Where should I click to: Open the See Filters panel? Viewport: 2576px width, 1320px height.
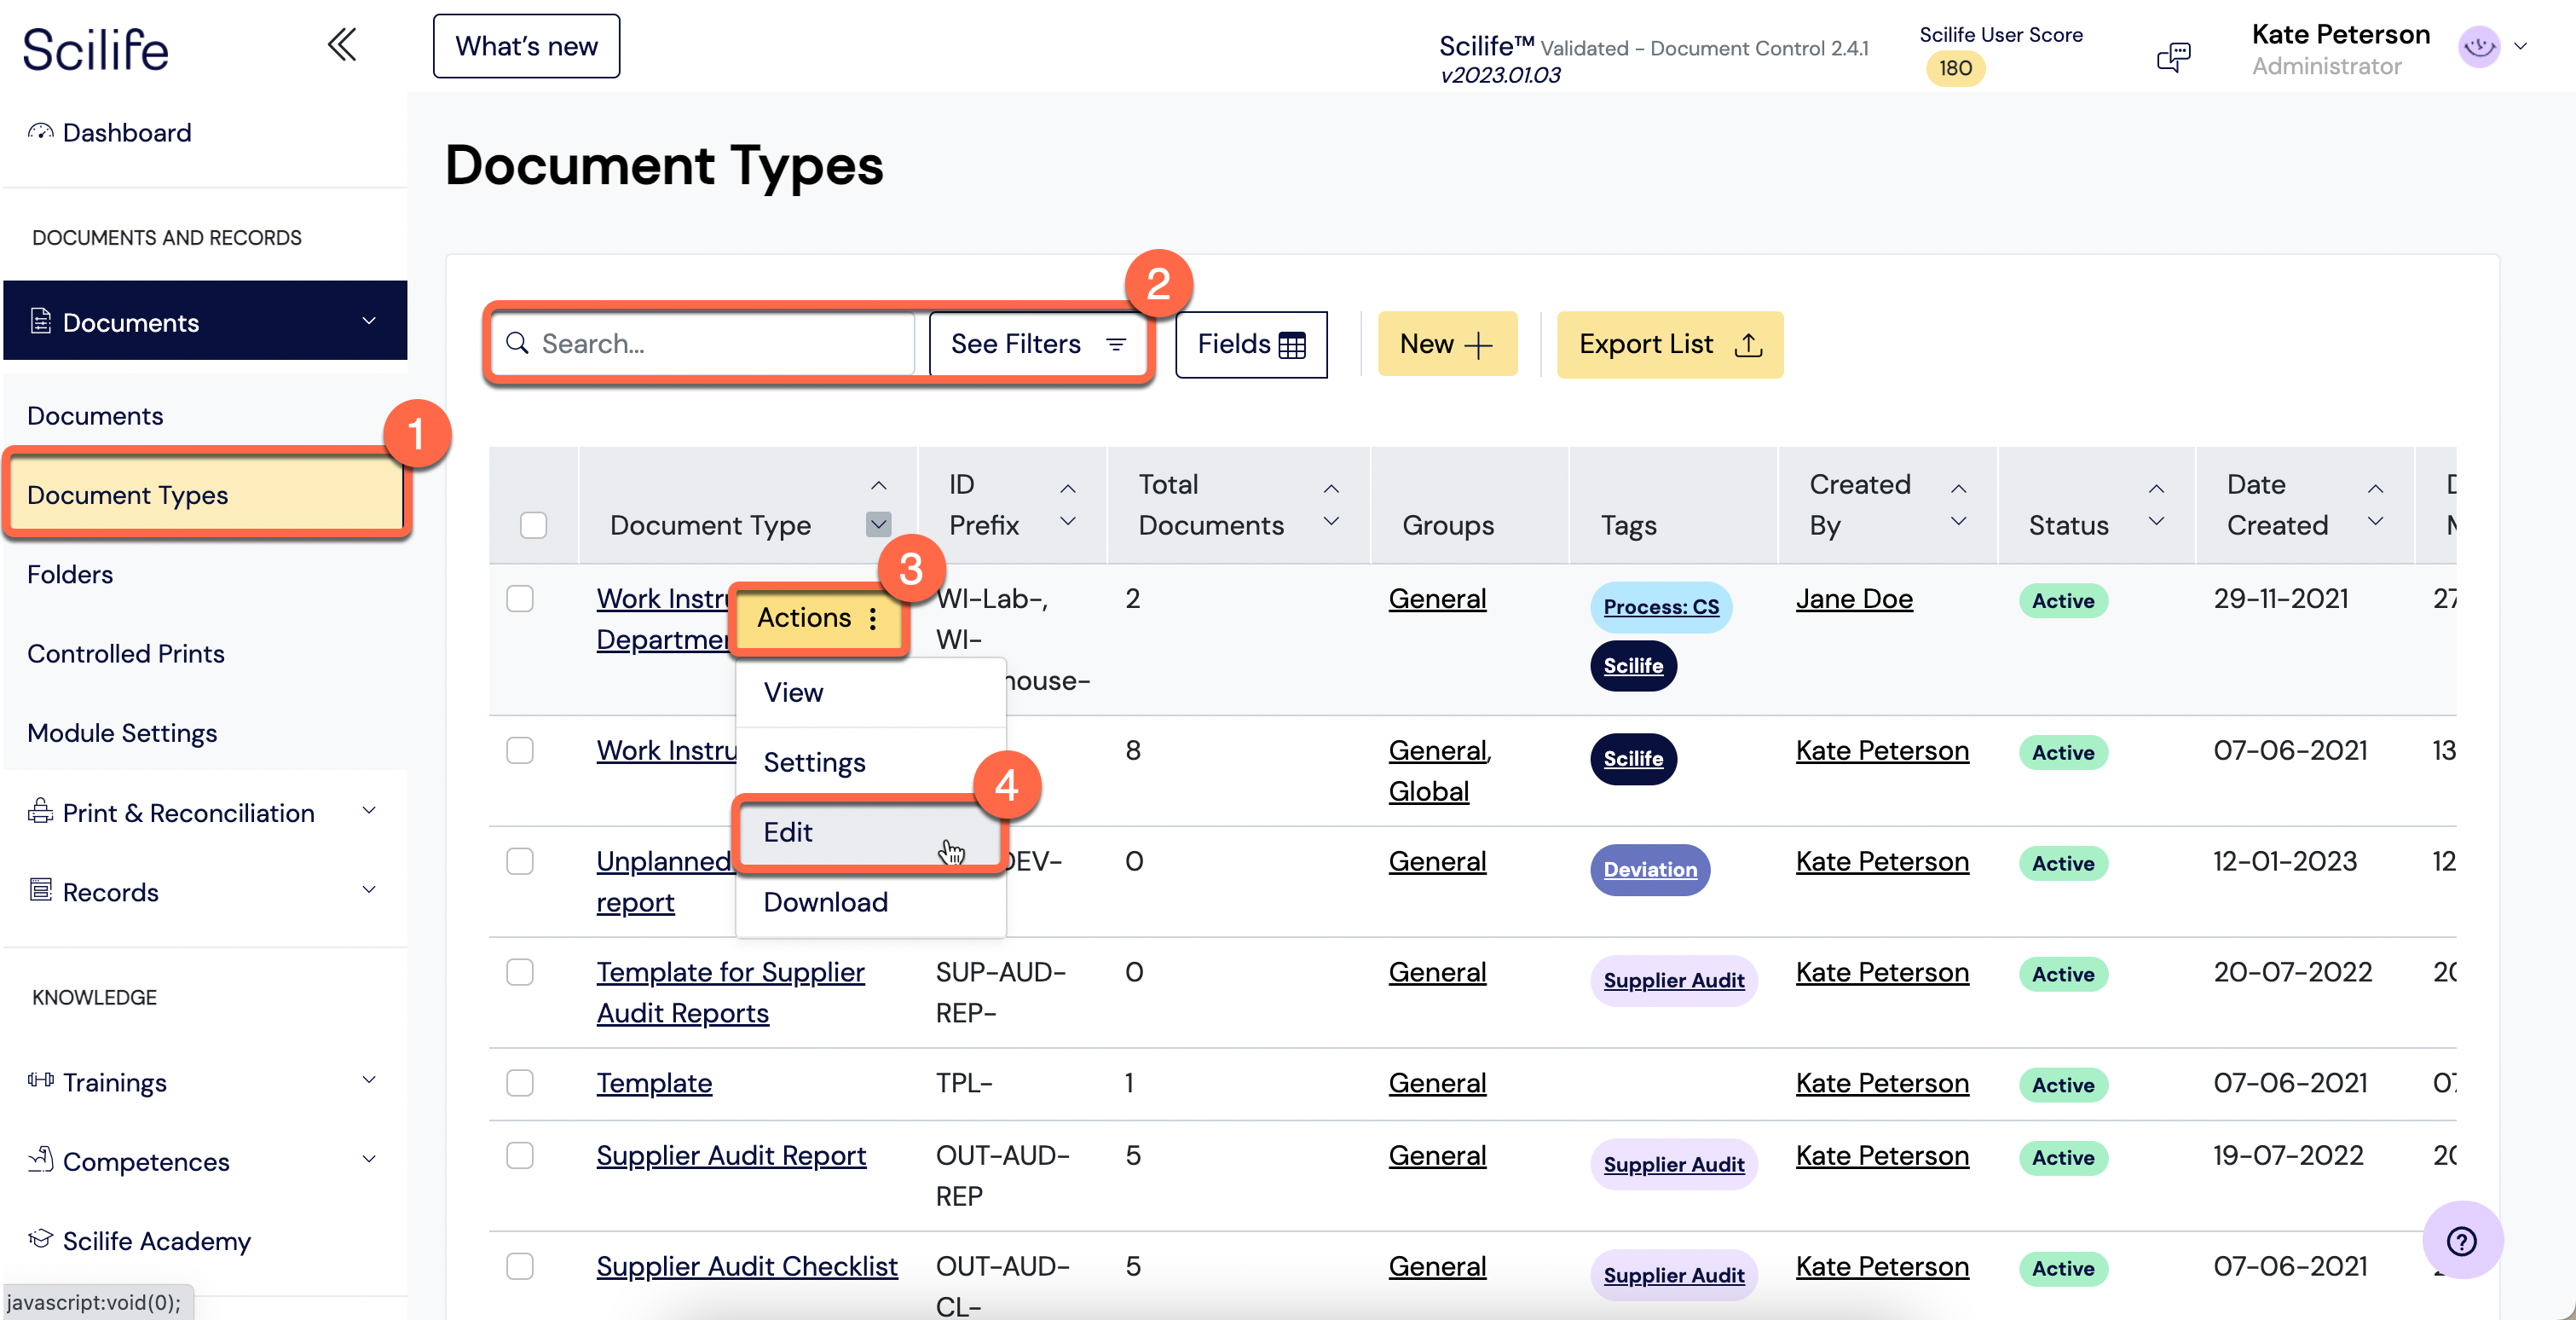pos(1039,344)
